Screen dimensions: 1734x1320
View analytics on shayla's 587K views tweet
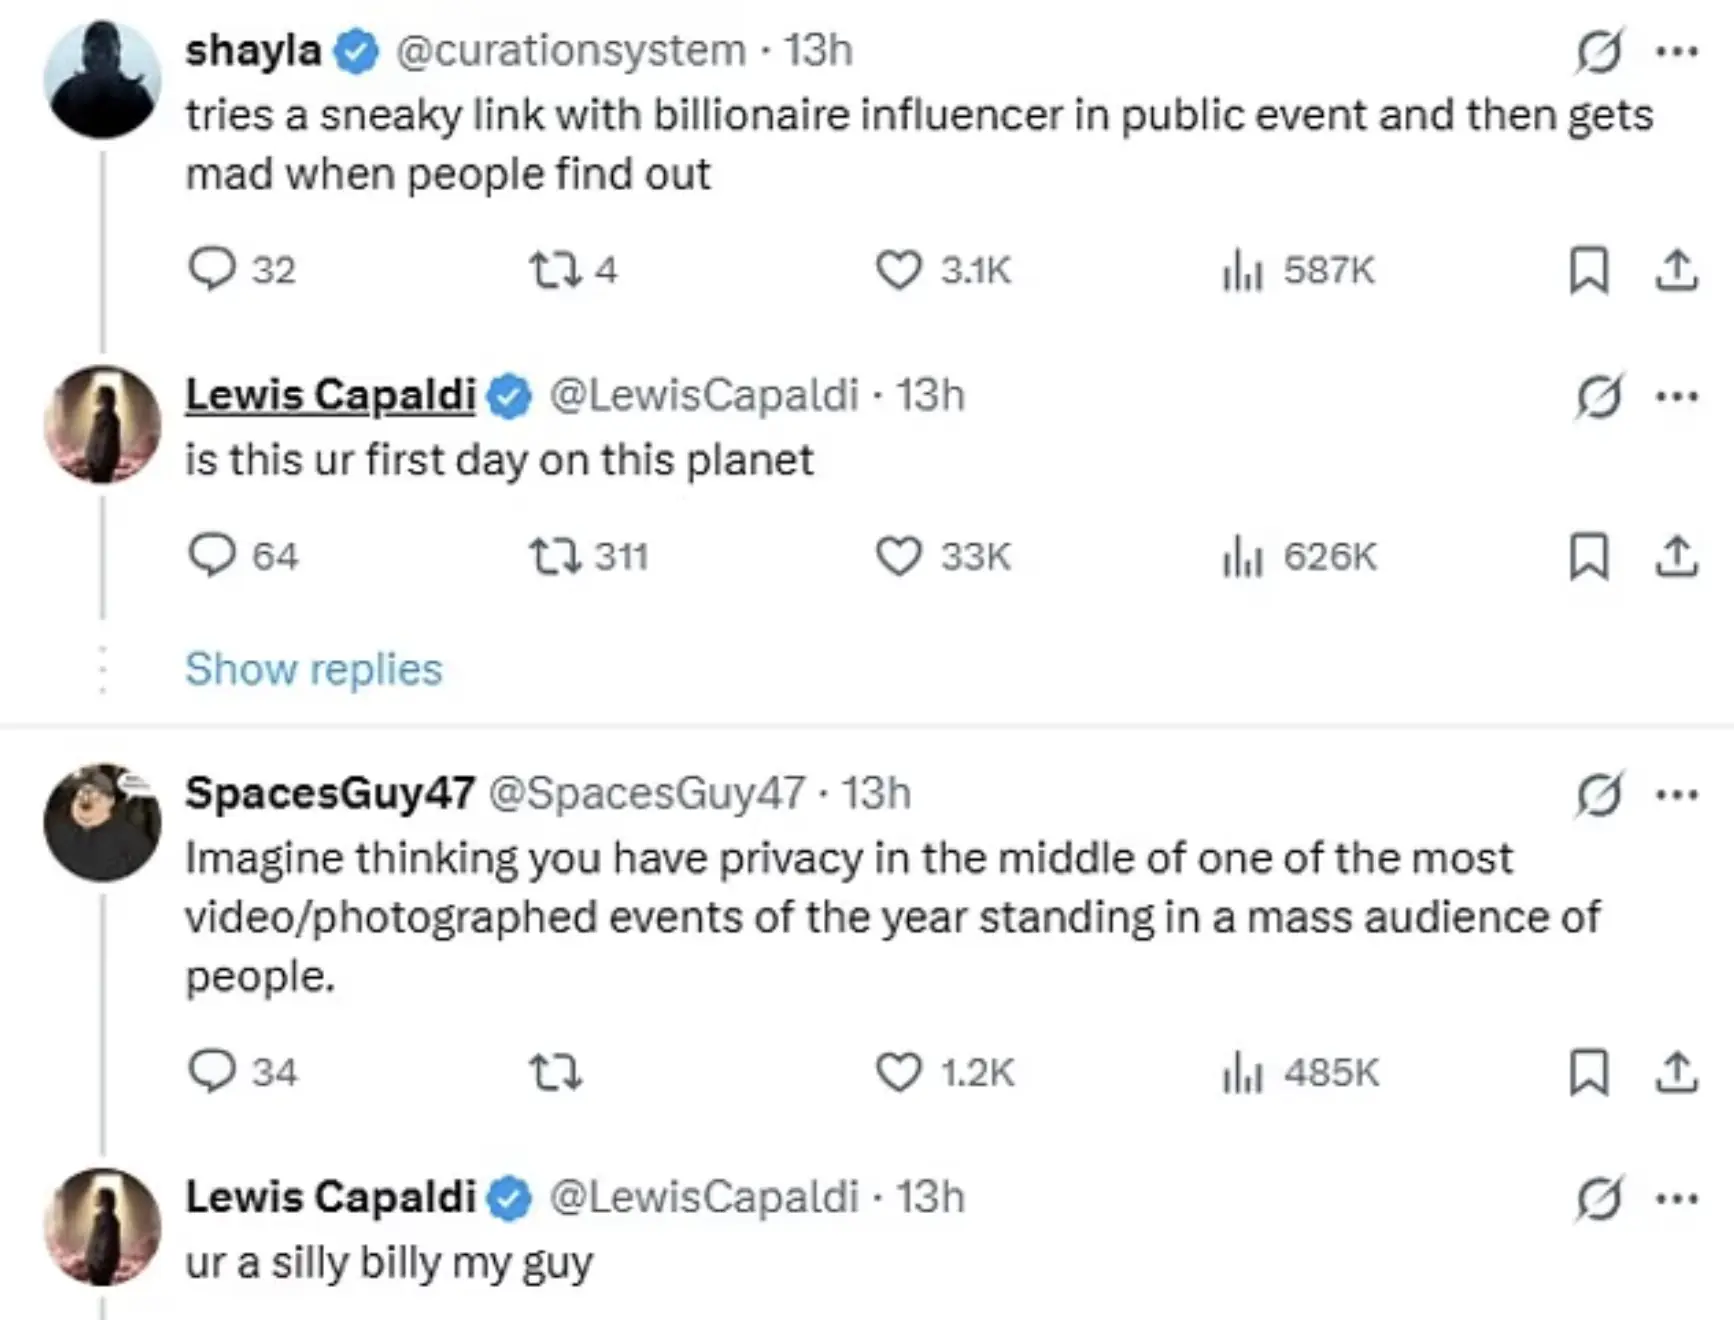pos(1243,270)
